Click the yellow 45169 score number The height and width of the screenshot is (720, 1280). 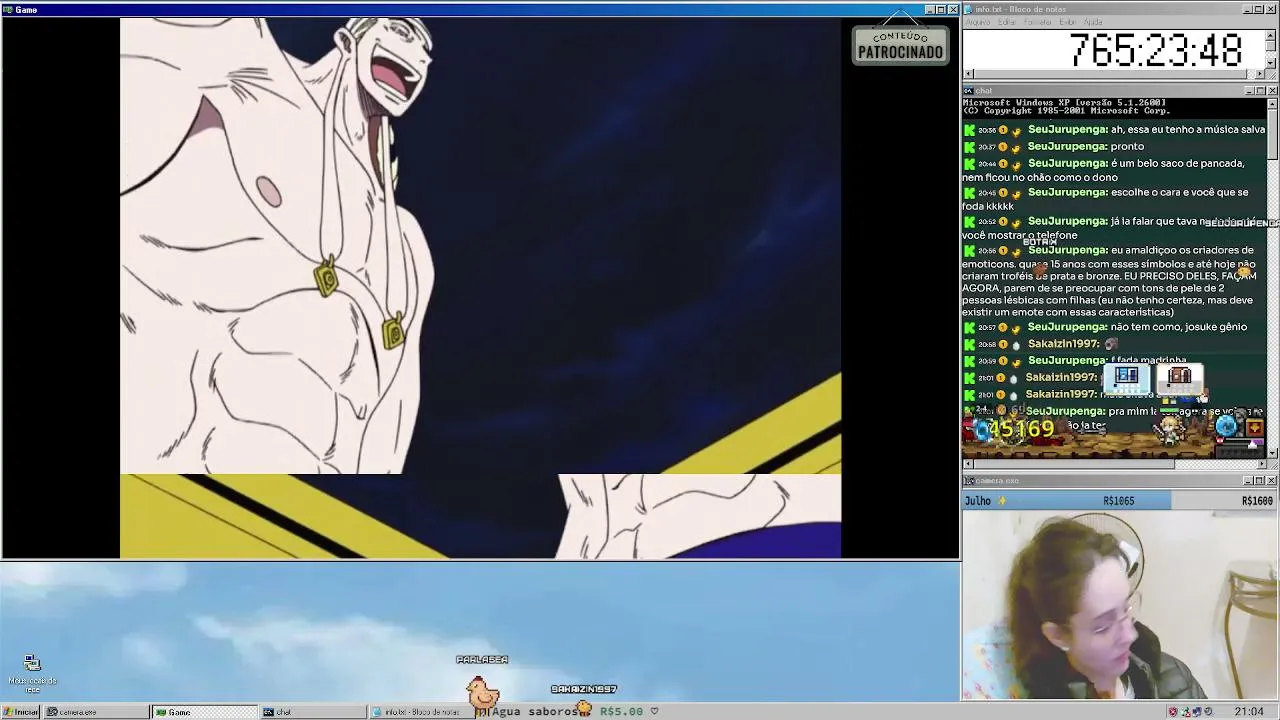pyautogui.click(x=1021, y=429)
